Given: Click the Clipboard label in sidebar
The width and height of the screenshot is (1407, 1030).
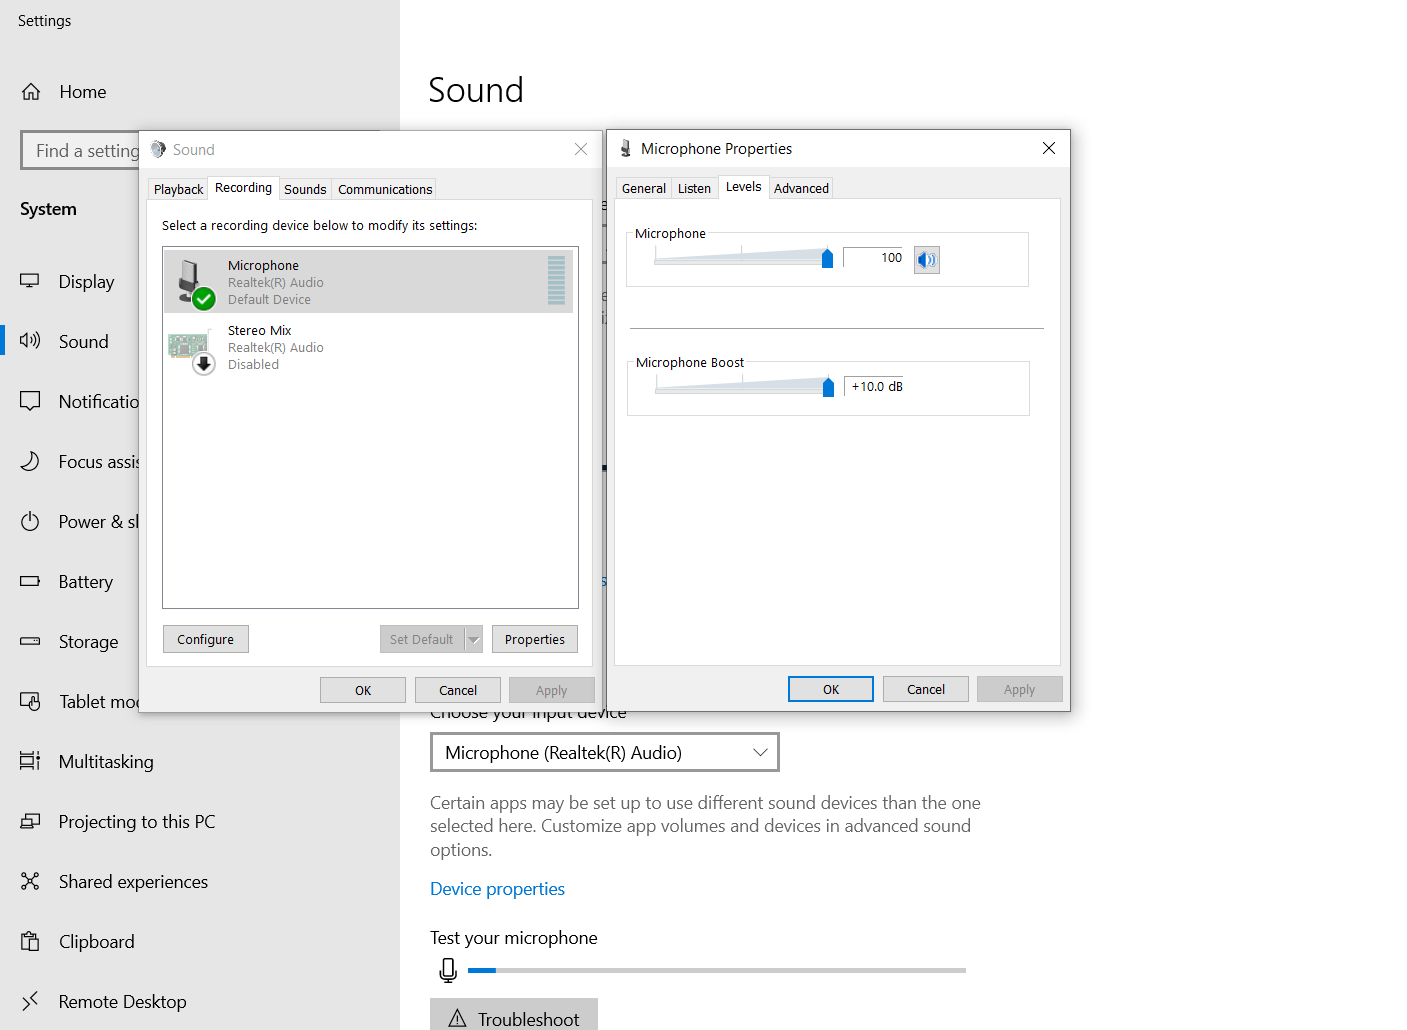Looking at the screenshot, I should pyautogui.click(x=96, y=941).
